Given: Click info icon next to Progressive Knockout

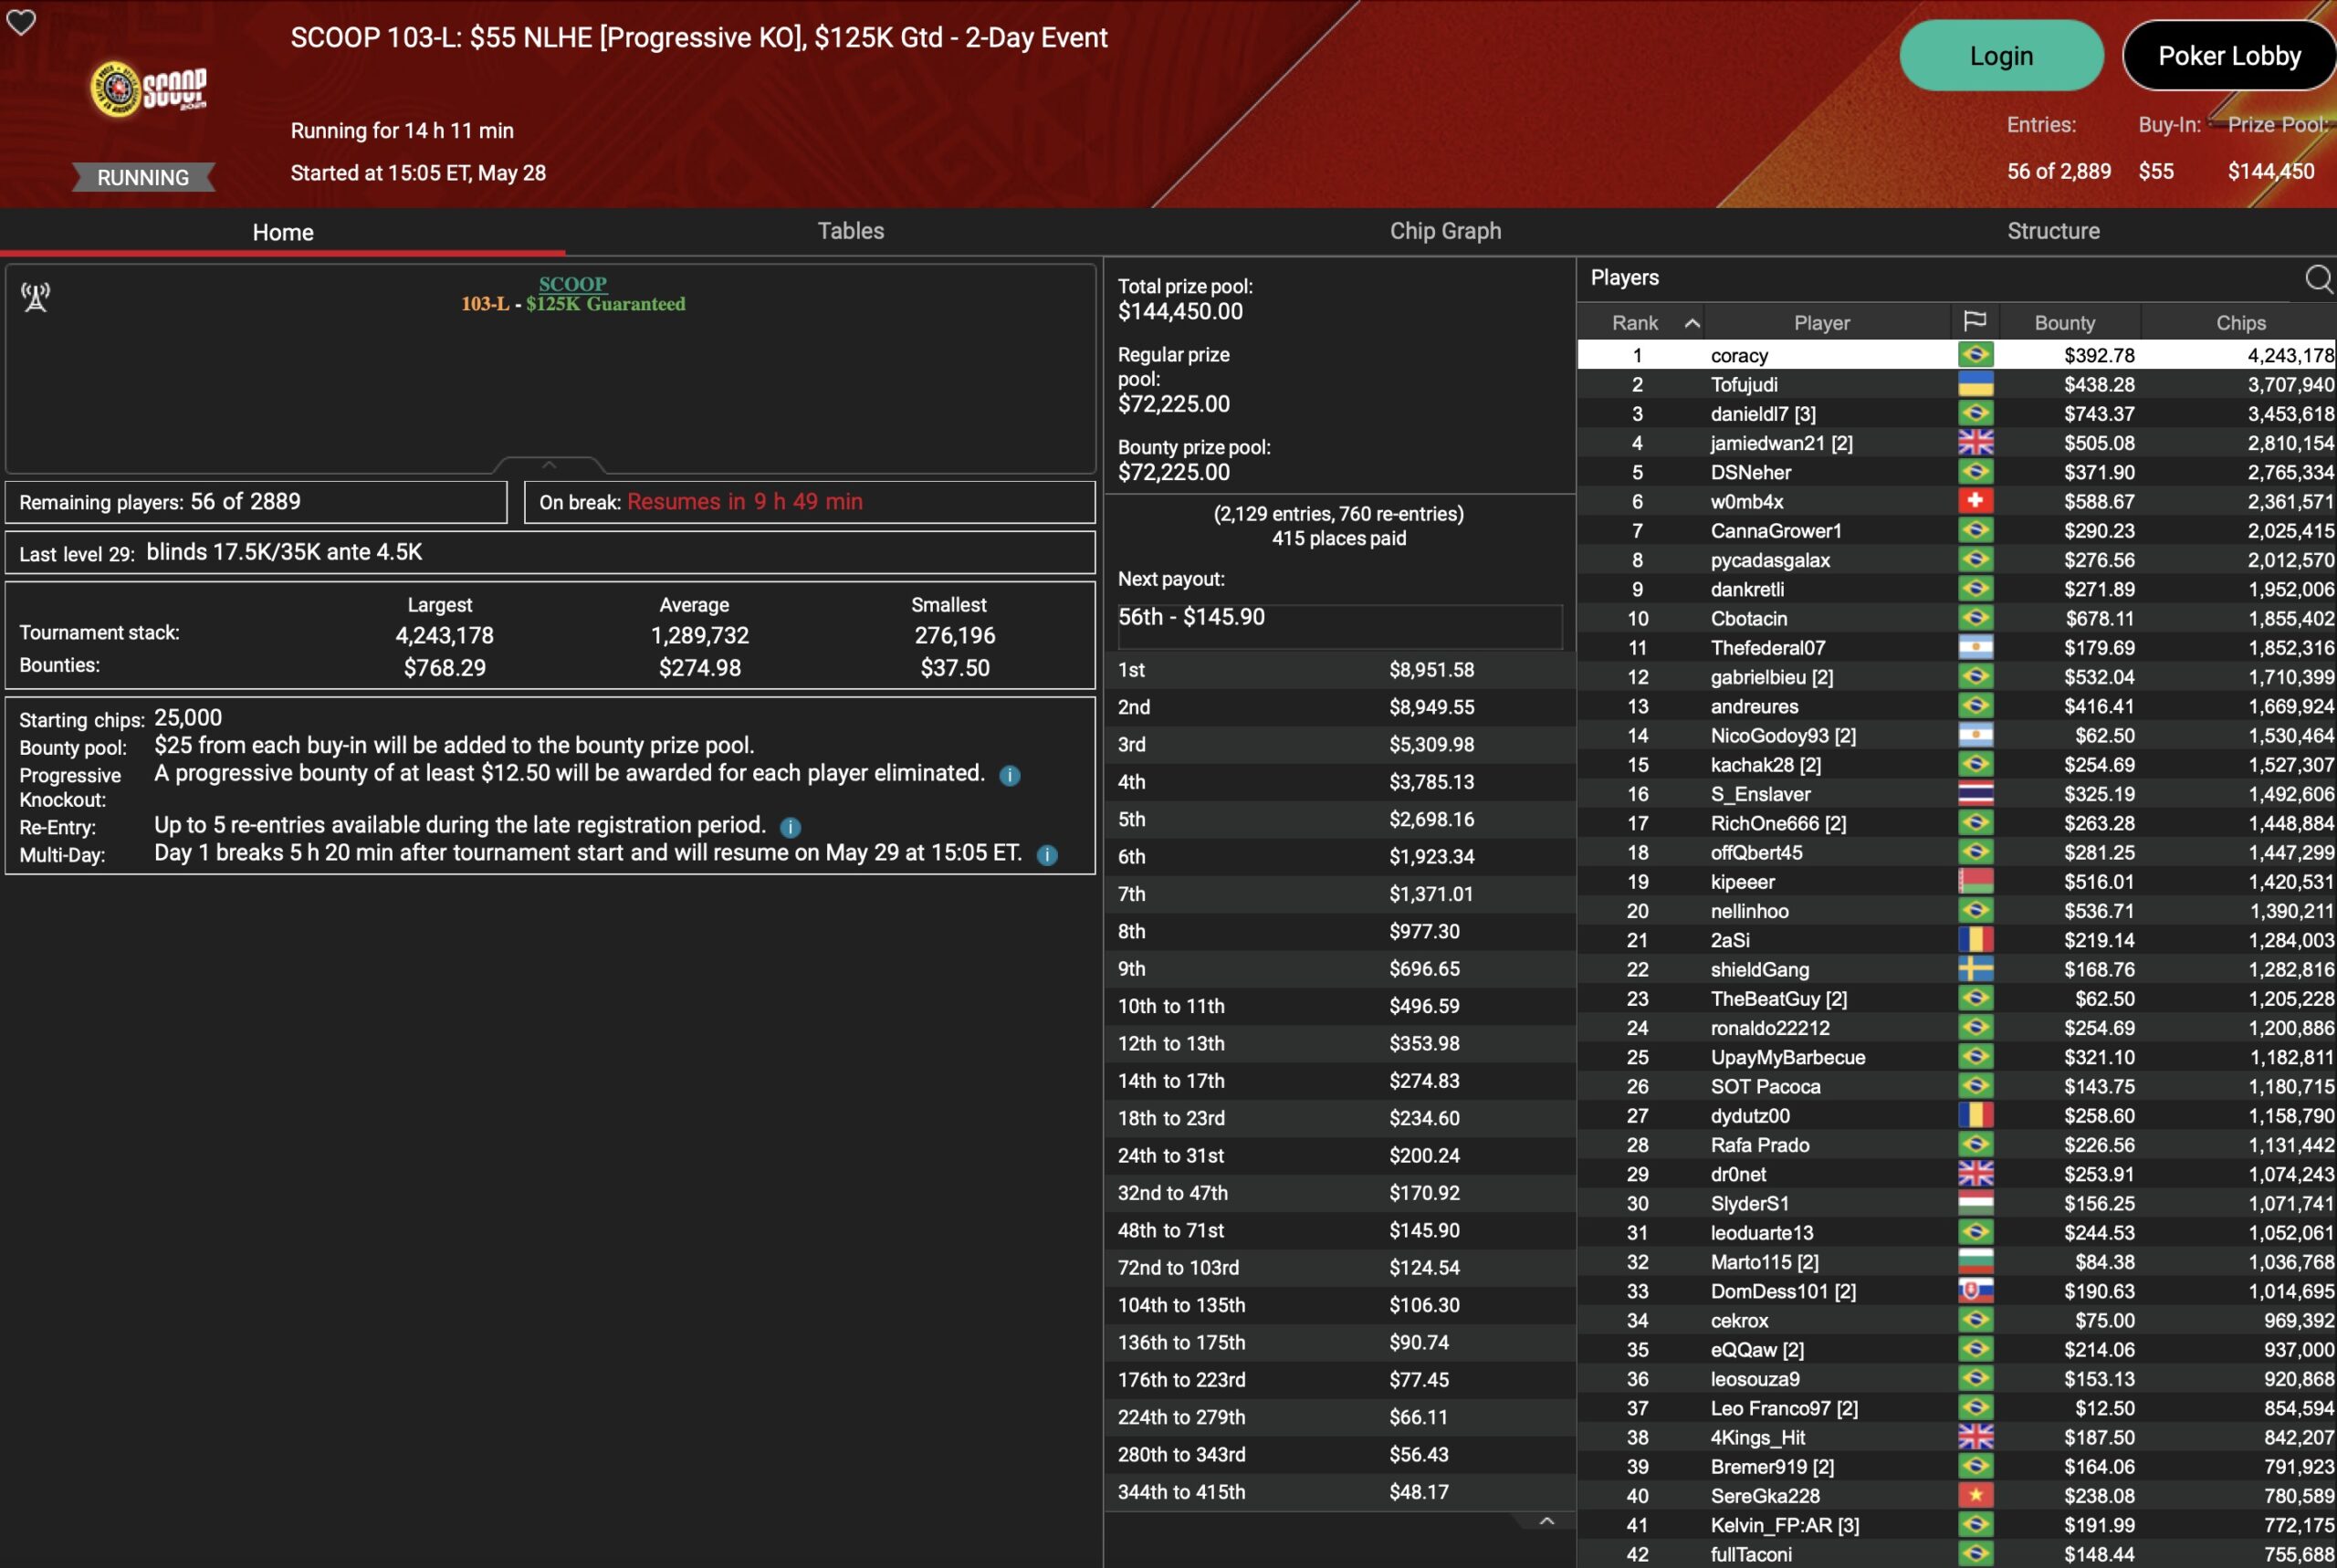Looking at the screenshot, I should click(x=1010, y=775).
